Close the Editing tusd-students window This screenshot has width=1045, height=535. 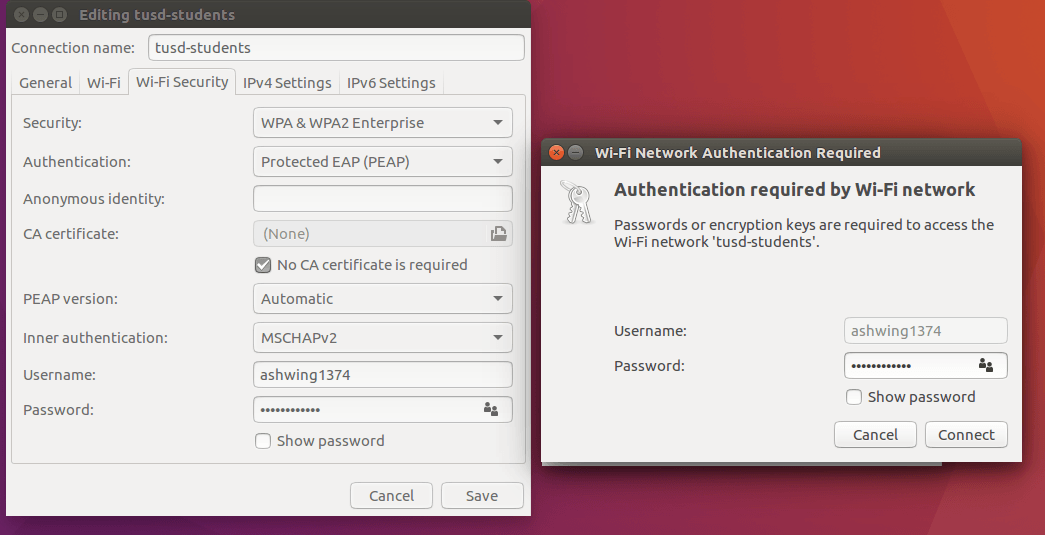[21, 15]
